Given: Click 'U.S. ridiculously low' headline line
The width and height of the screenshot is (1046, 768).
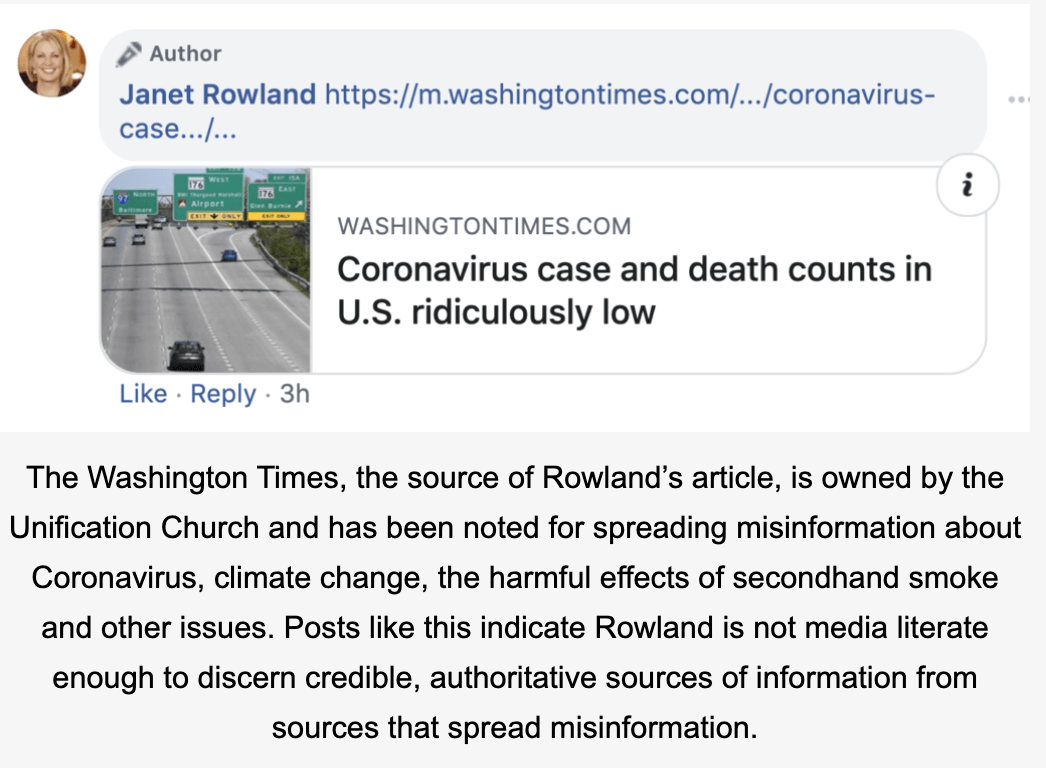Looking at the screenshot, I should [496, 312].
